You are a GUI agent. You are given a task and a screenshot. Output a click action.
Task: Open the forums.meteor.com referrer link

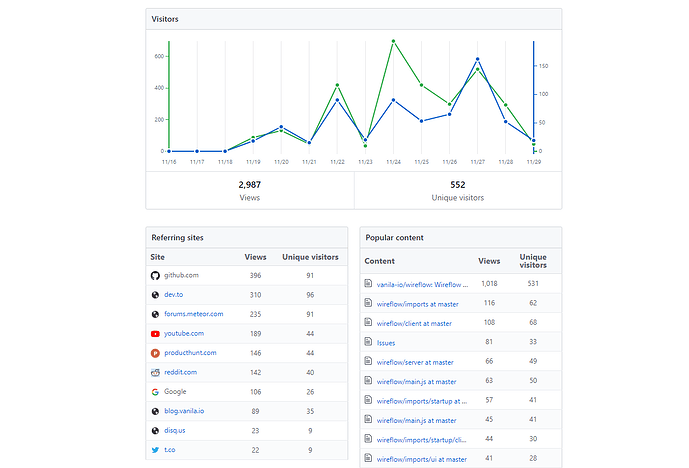[x=194, y=314]
